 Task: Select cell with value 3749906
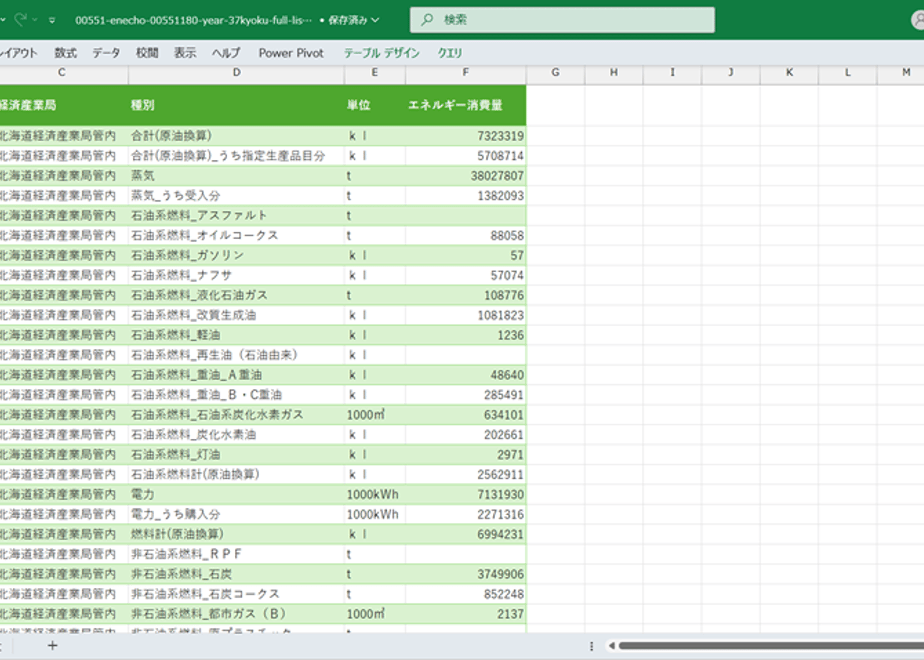point(466,574)
